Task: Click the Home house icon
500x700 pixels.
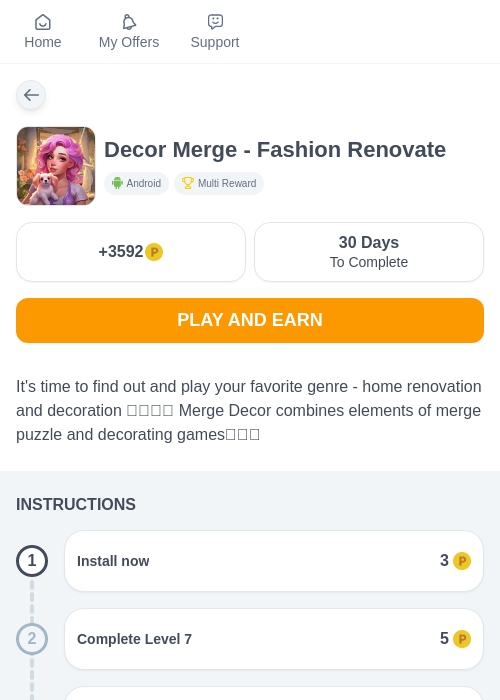Action: coord(43,22)
